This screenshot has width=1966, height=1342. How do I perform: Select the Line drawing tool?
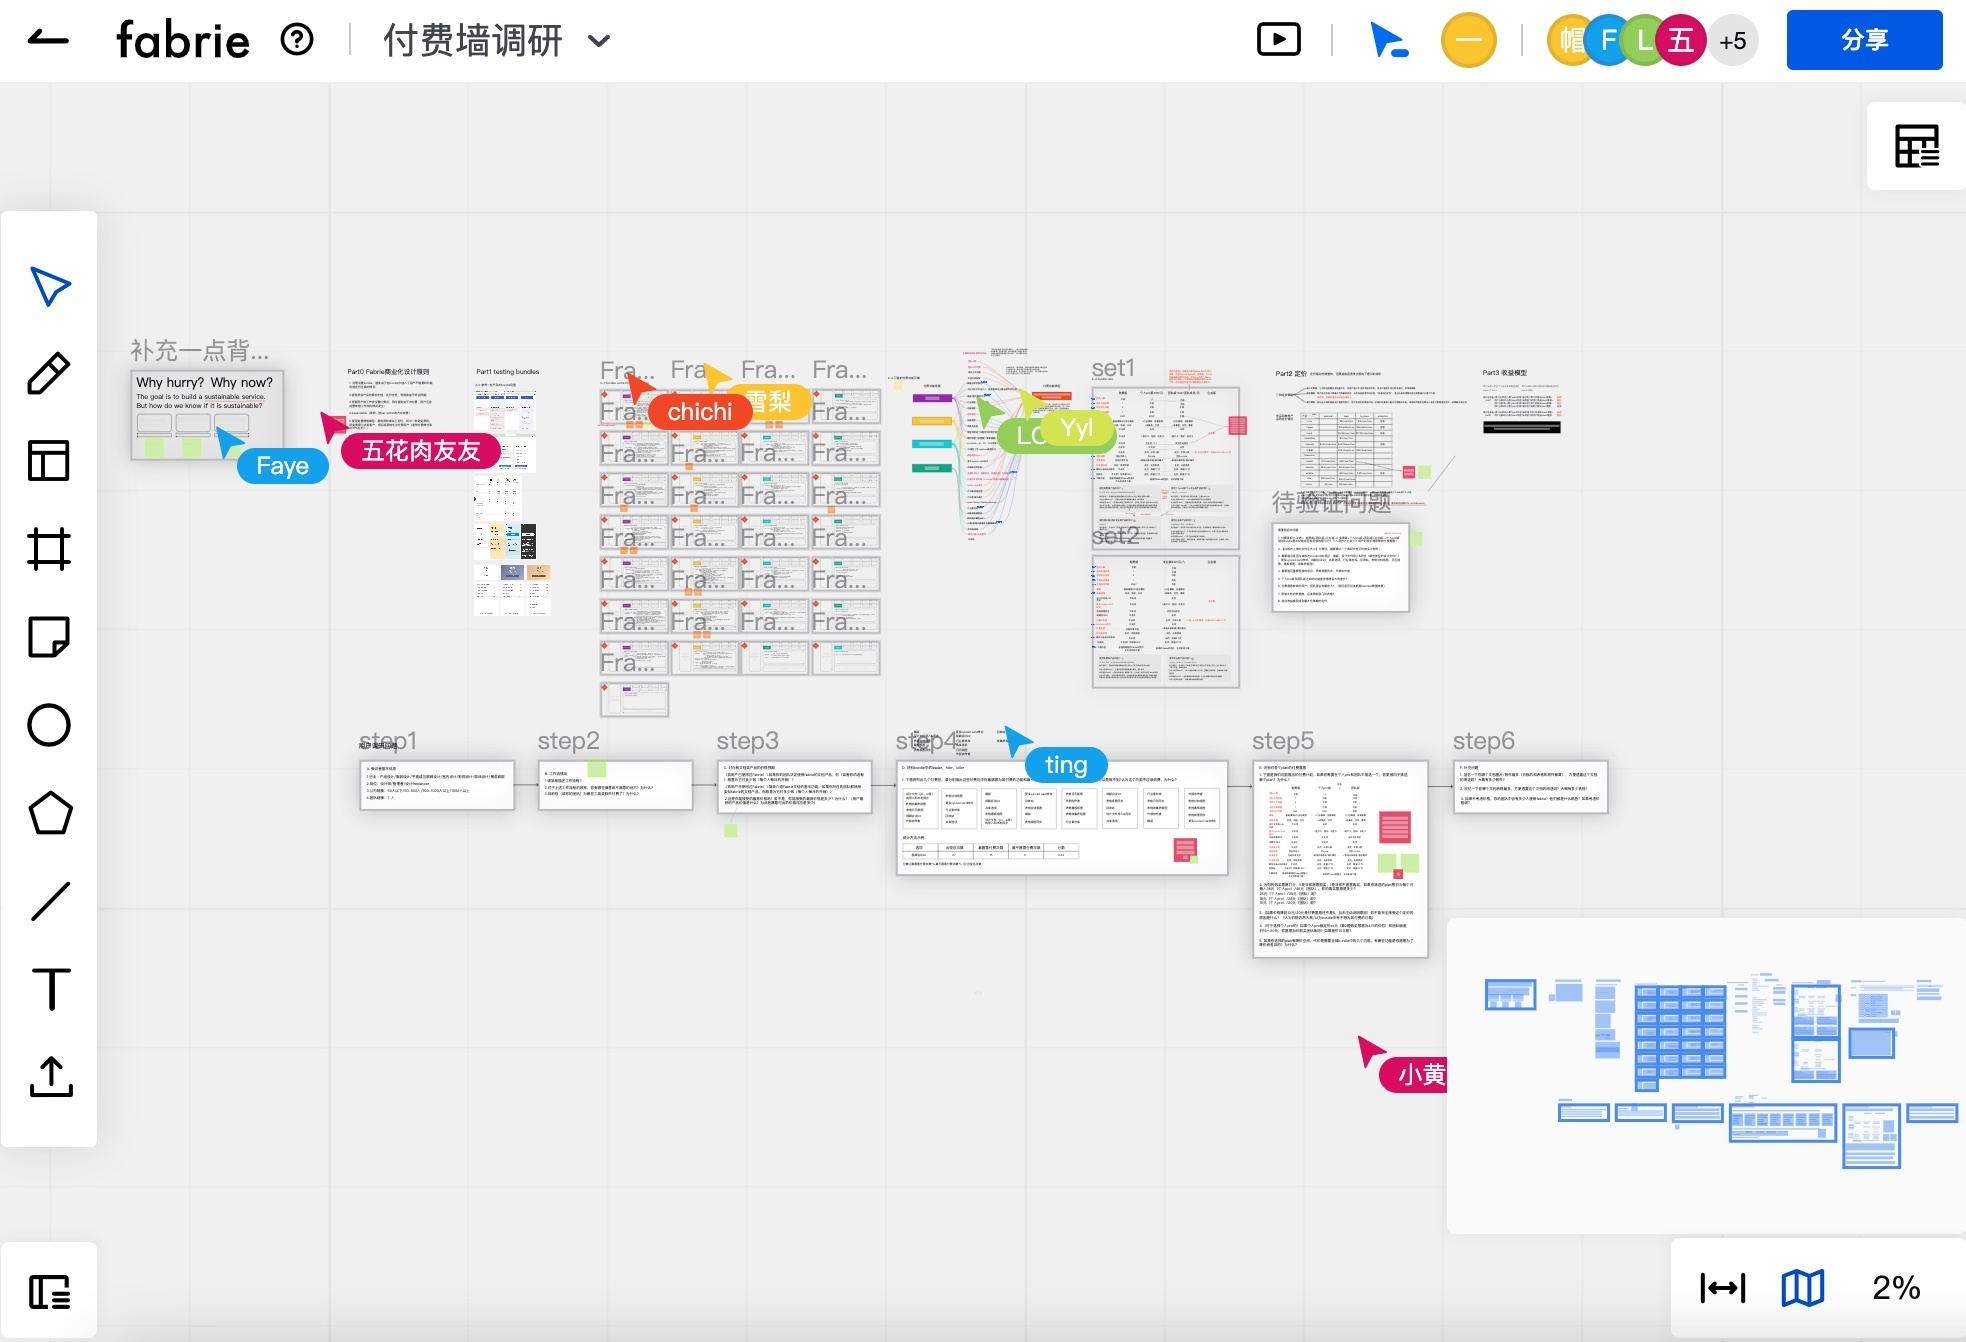click(x=49, y=901)
